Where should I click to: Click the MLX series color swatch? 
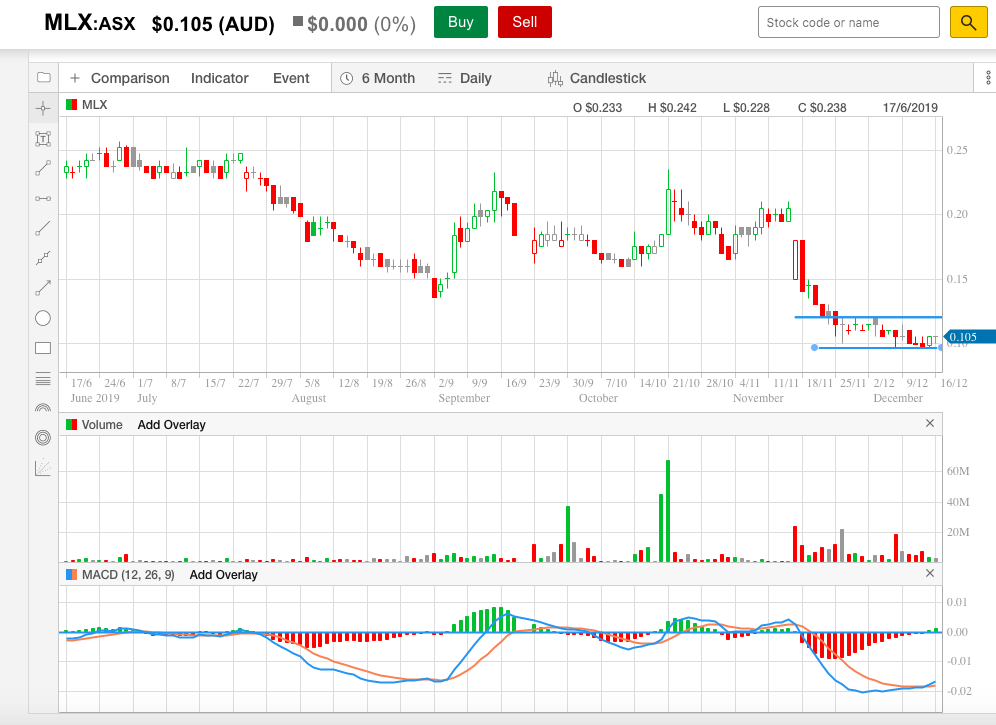72,105
